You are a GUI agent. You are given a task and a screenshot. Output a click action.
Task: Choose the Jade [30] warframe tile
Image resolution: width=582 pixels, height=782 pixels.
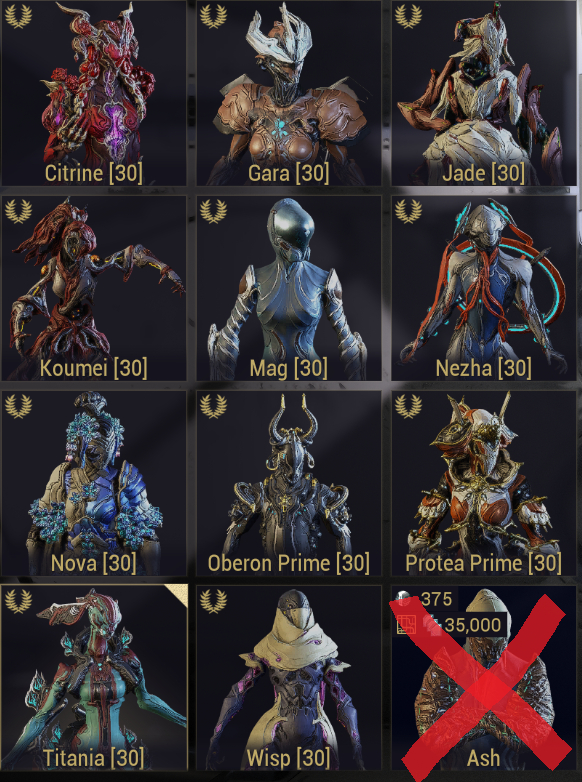[484, 93]
